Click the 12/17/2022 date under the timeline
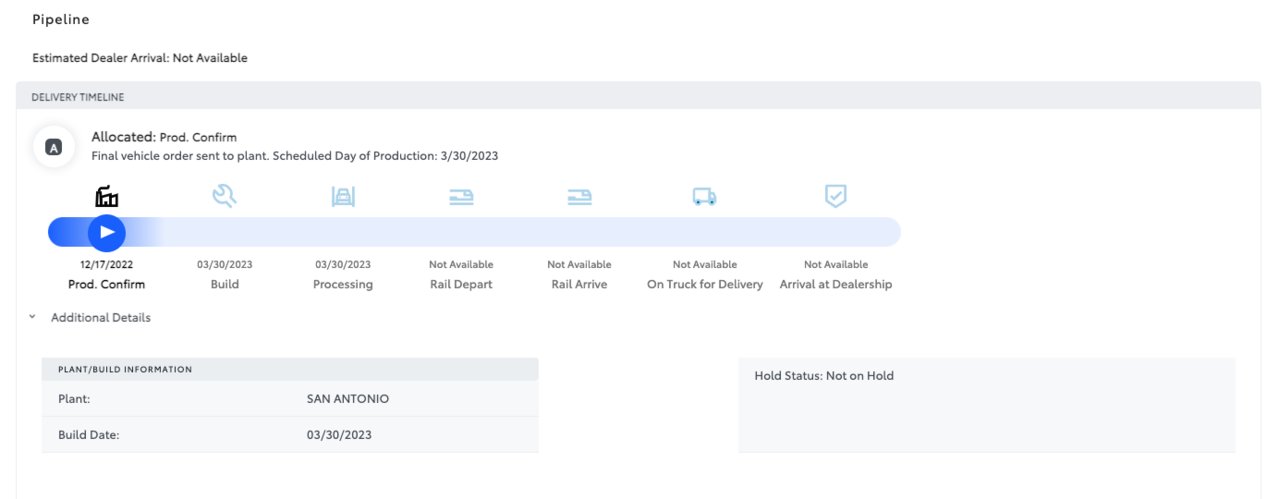The width and height of the screenshot is (1279, 499). tap(106, 265)
